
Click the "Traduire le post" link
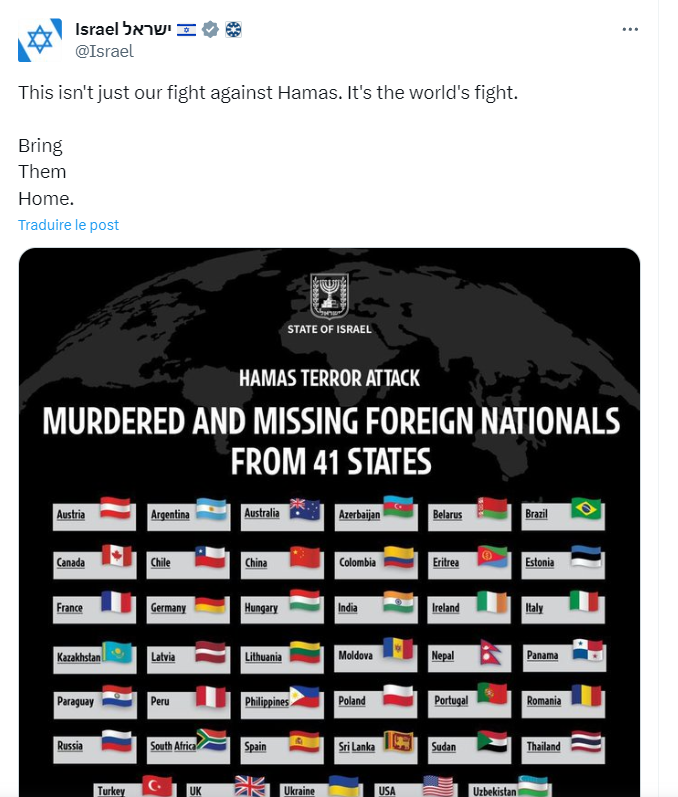(x=68, y=225)
